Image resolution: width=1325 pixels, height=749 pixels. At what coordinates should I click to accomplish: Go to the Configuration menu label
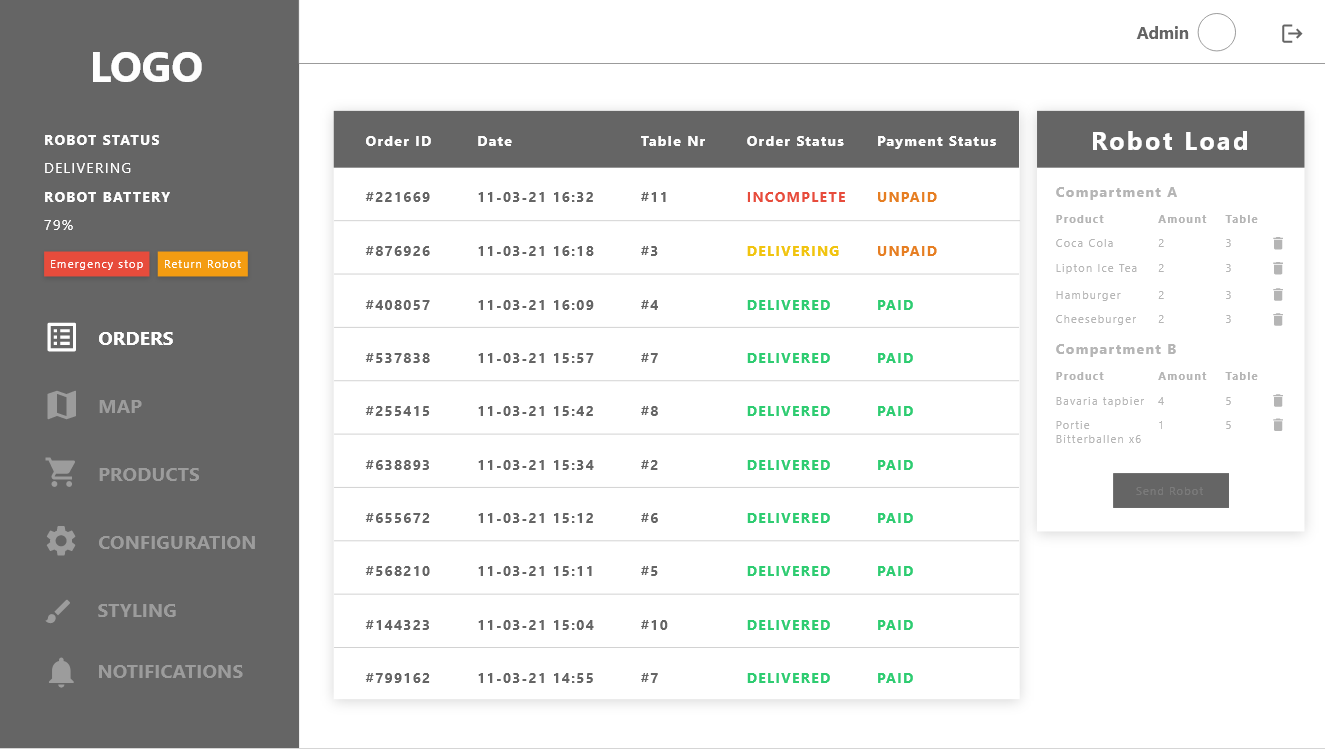pyautogui.click(x=177, y=543)
